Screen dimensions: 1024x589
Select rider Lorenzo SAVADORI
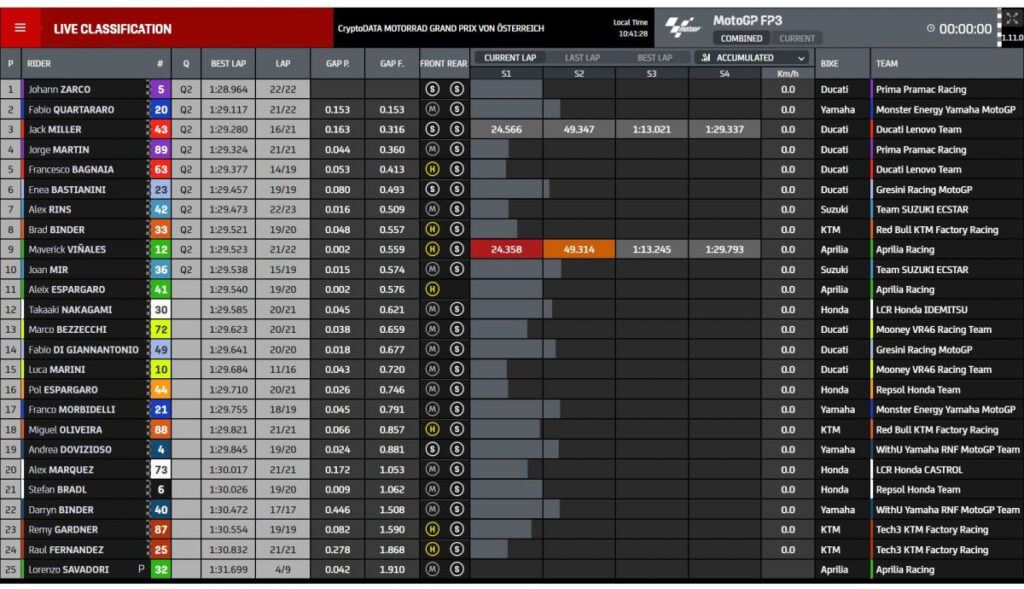coord(68,569)
